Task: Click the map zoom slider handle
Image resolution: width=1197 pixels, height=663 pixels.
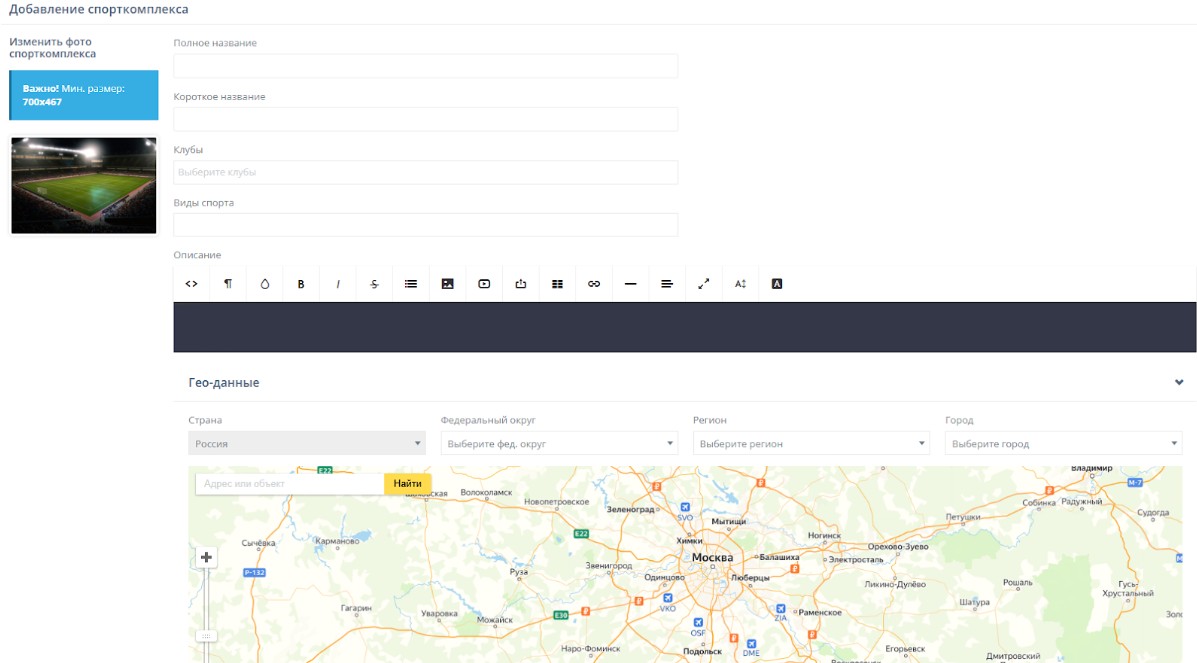Action: click(x=206, y=636)
